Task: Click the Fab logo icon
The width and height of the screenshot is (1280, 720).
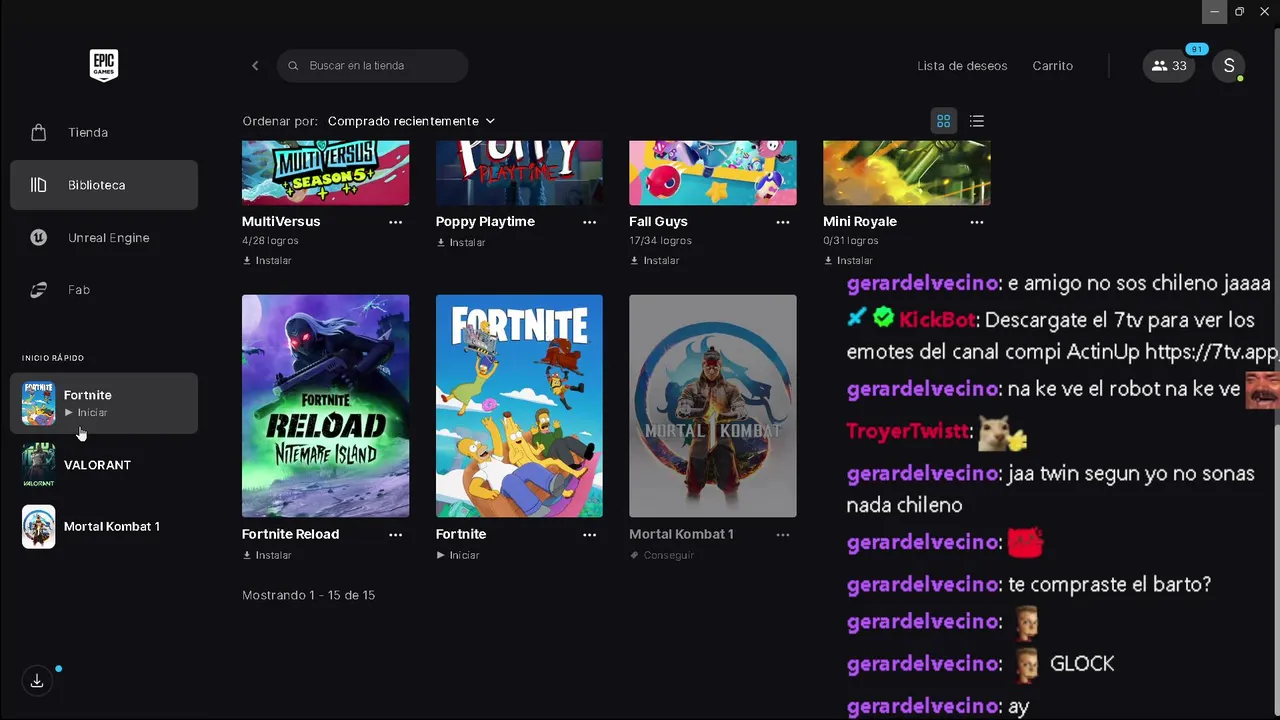Action: coord(38,290)
